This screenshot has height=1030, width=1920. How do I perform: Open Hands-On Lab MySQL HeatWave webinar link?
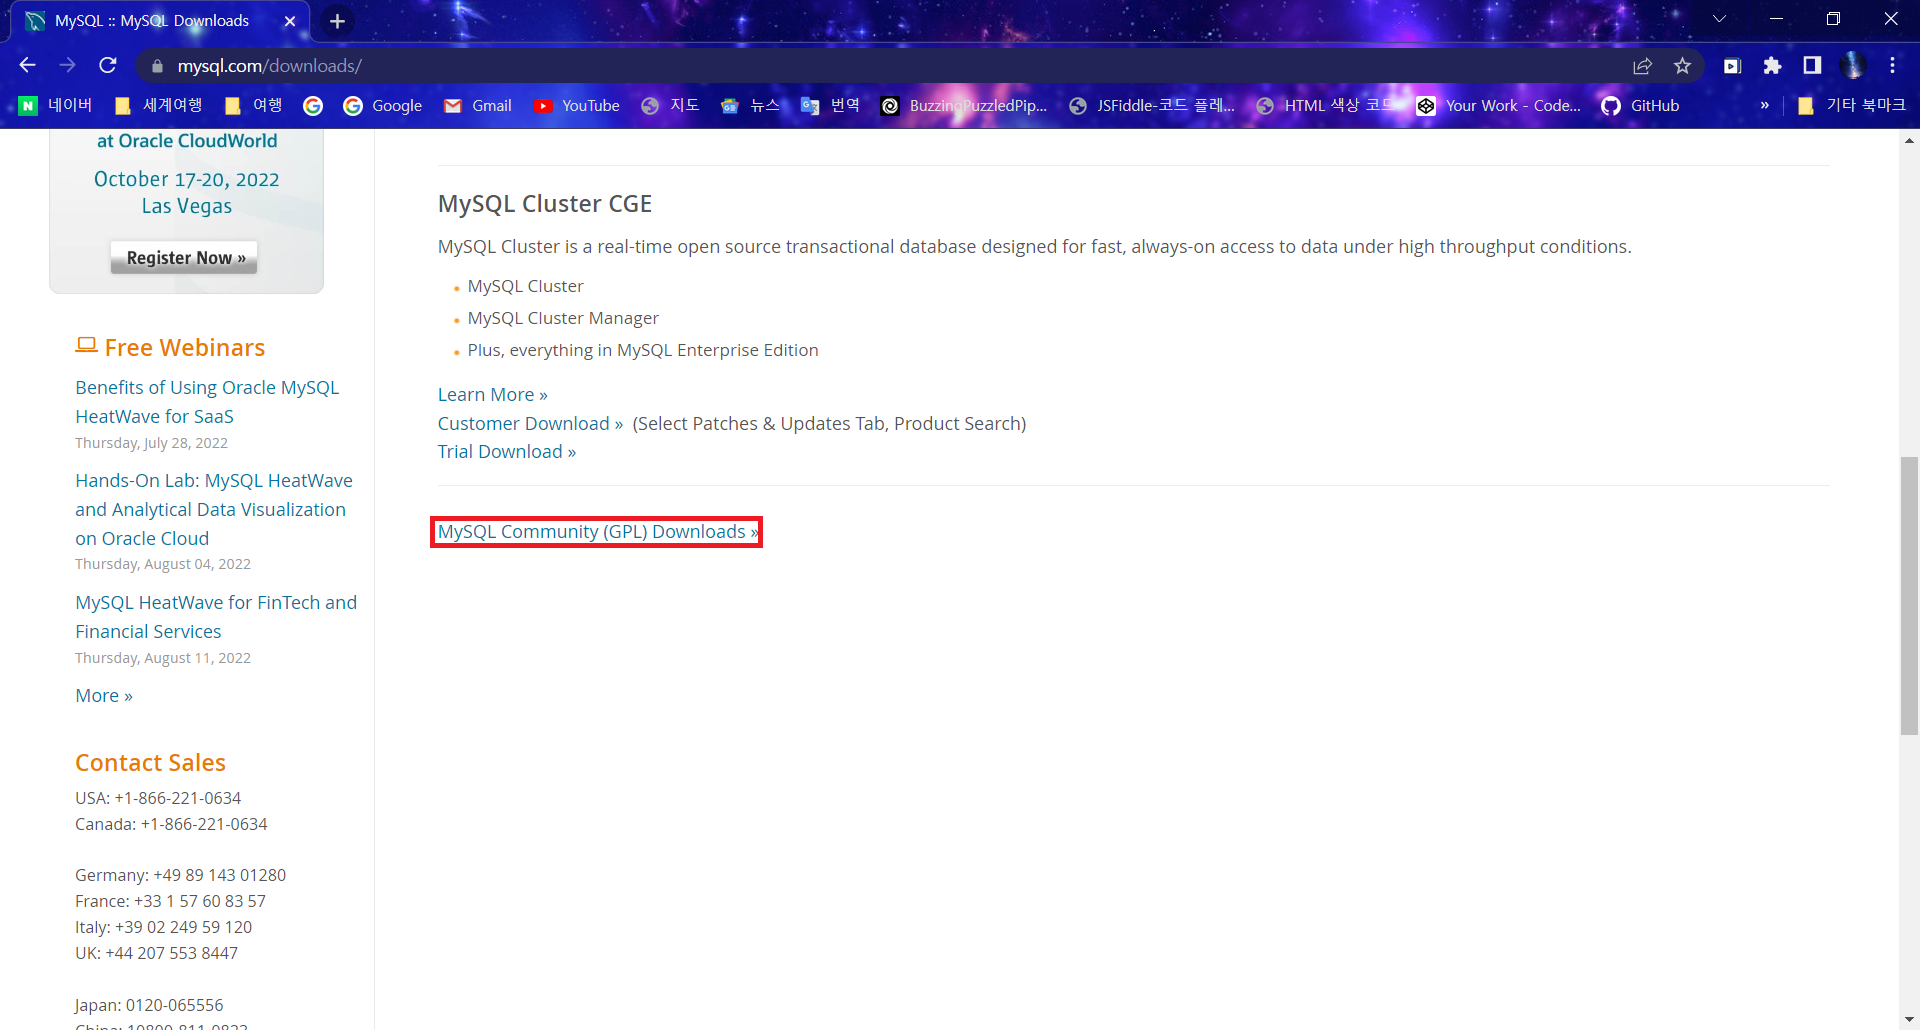coord(214,509)
